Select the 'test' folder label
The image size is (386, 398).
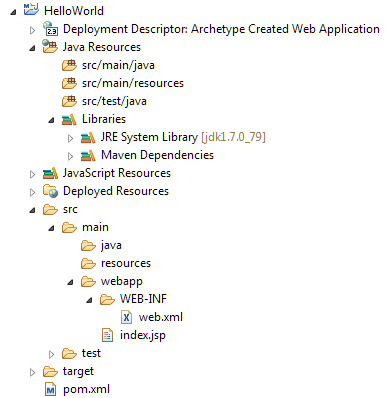click(x=91, y=353)
